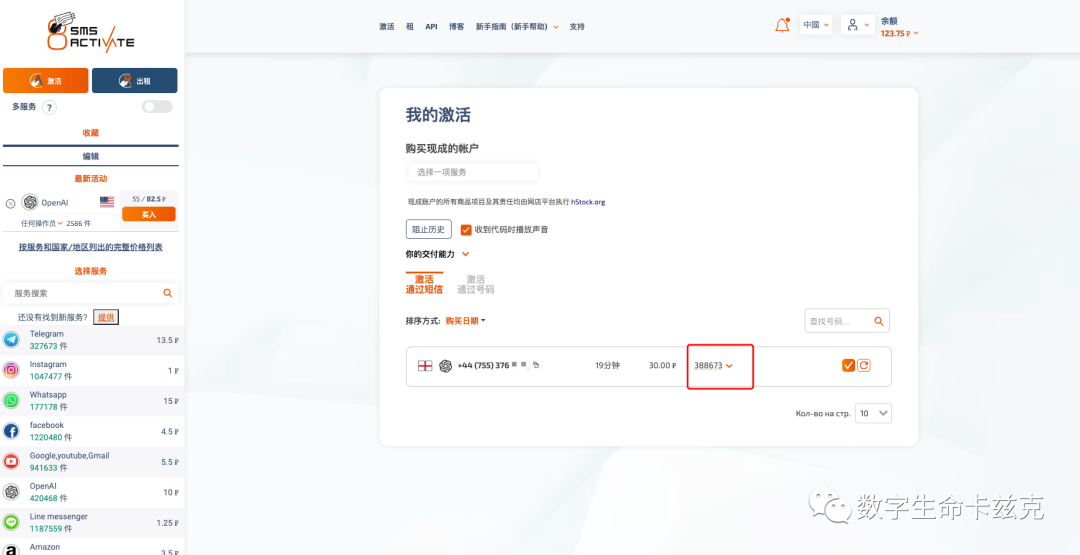Click the 买入 buy button for OpenAI

coord(149,214)
